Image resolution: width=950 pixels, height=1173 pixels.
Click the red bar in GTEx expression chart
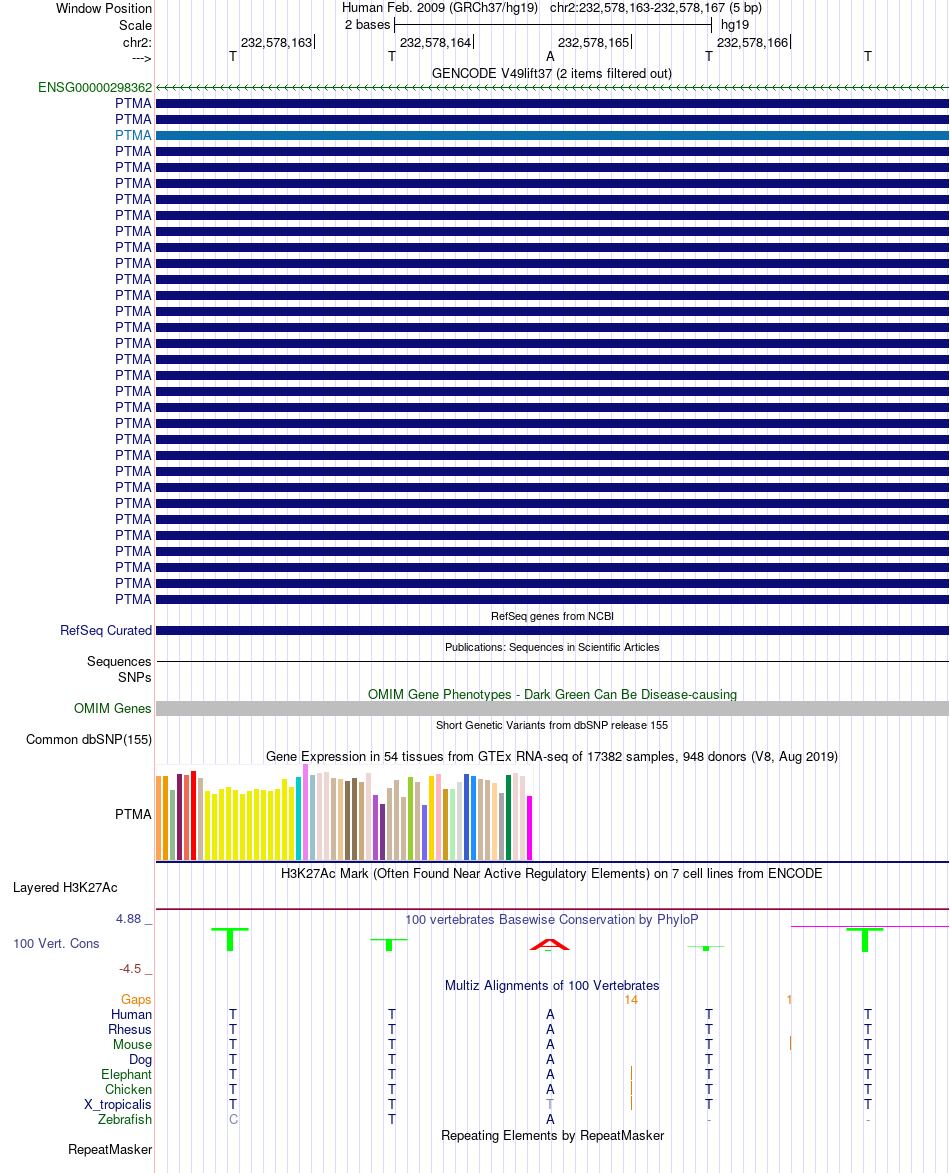point(194,815)
